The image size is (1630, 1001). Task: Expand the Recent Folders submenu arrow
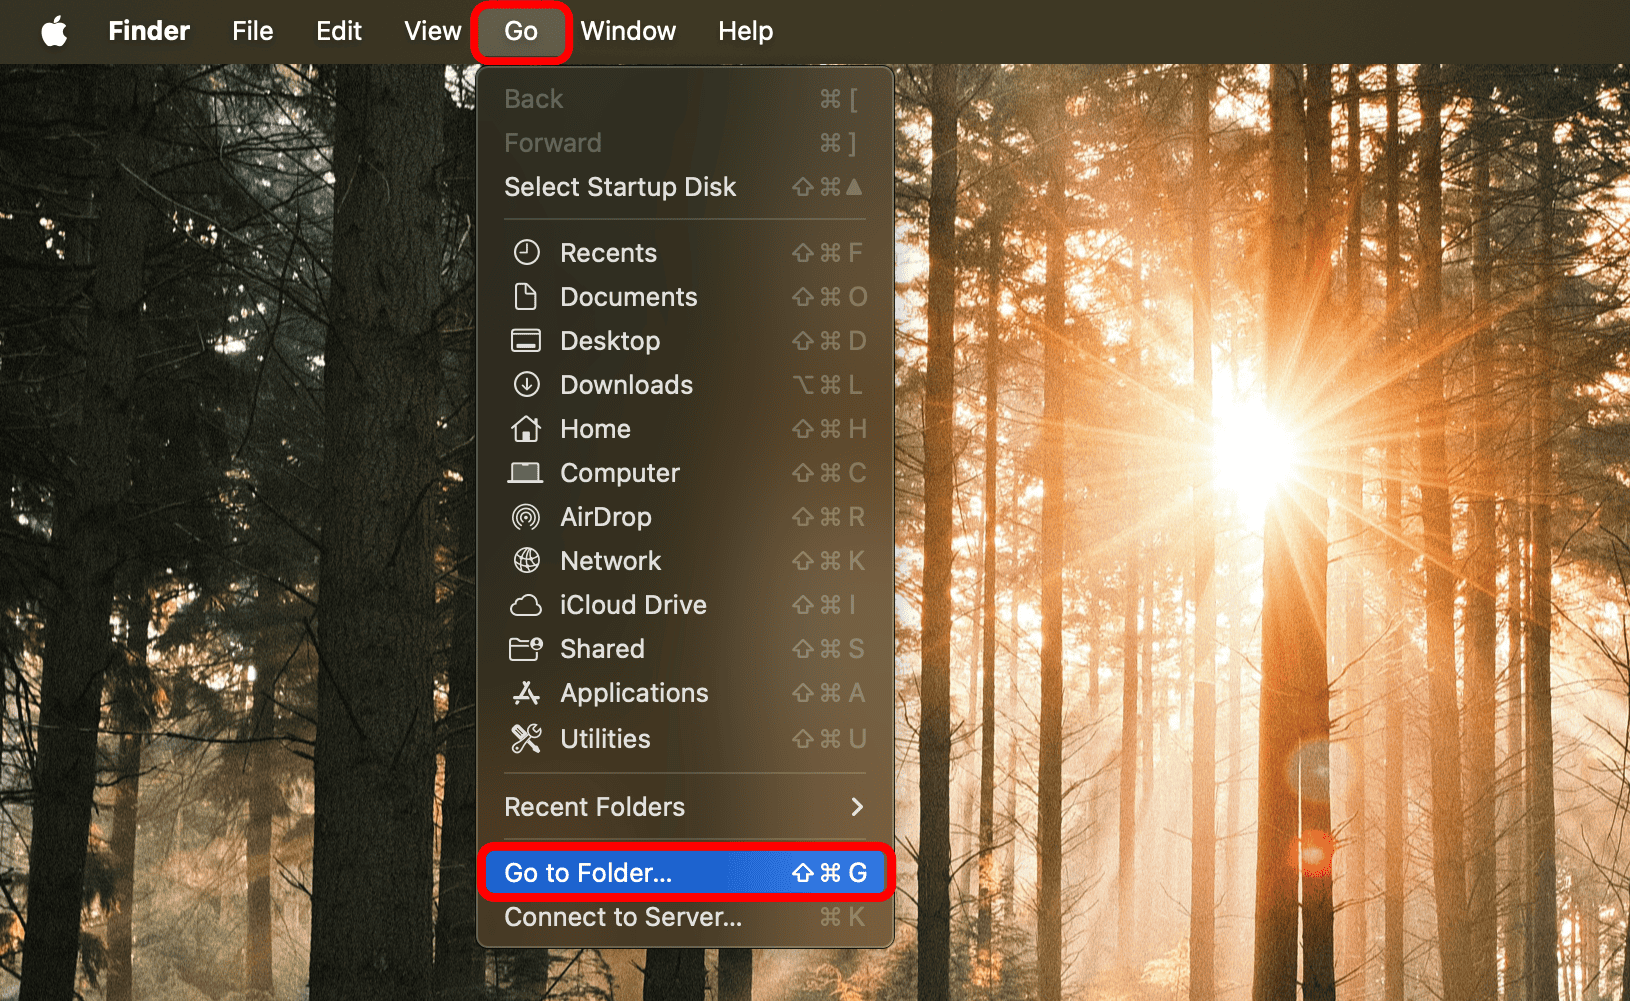(x=856, y=807)
